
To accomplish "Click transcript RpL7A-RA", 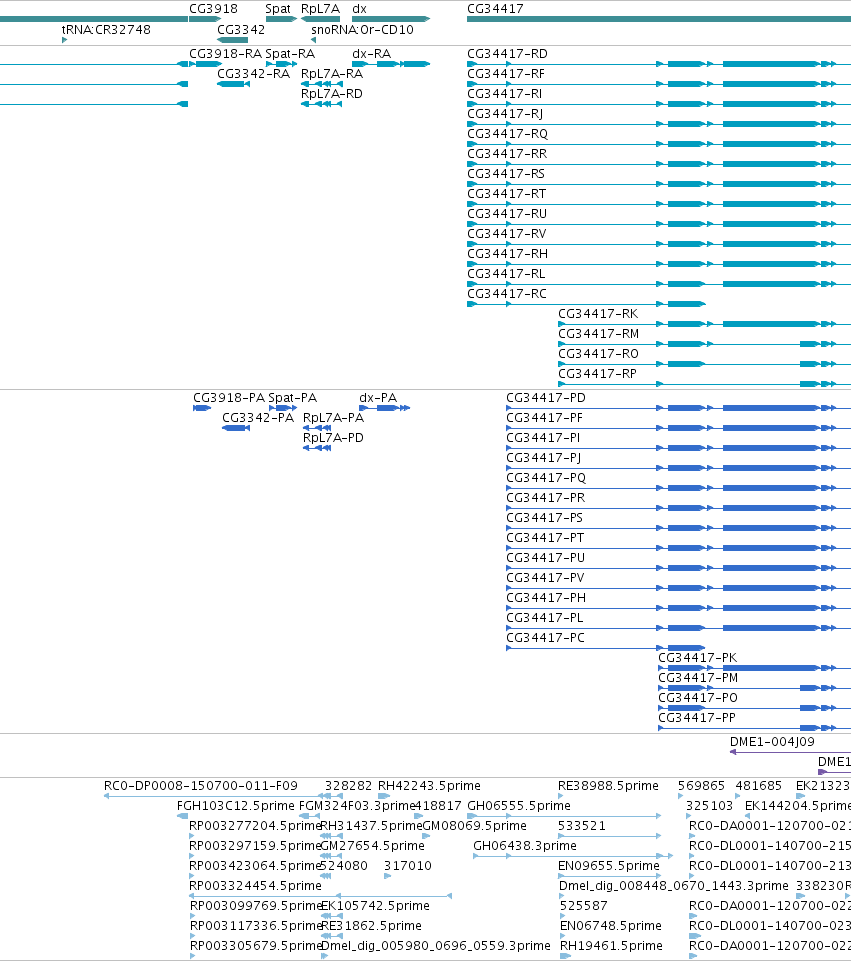I will coord(331,74).
